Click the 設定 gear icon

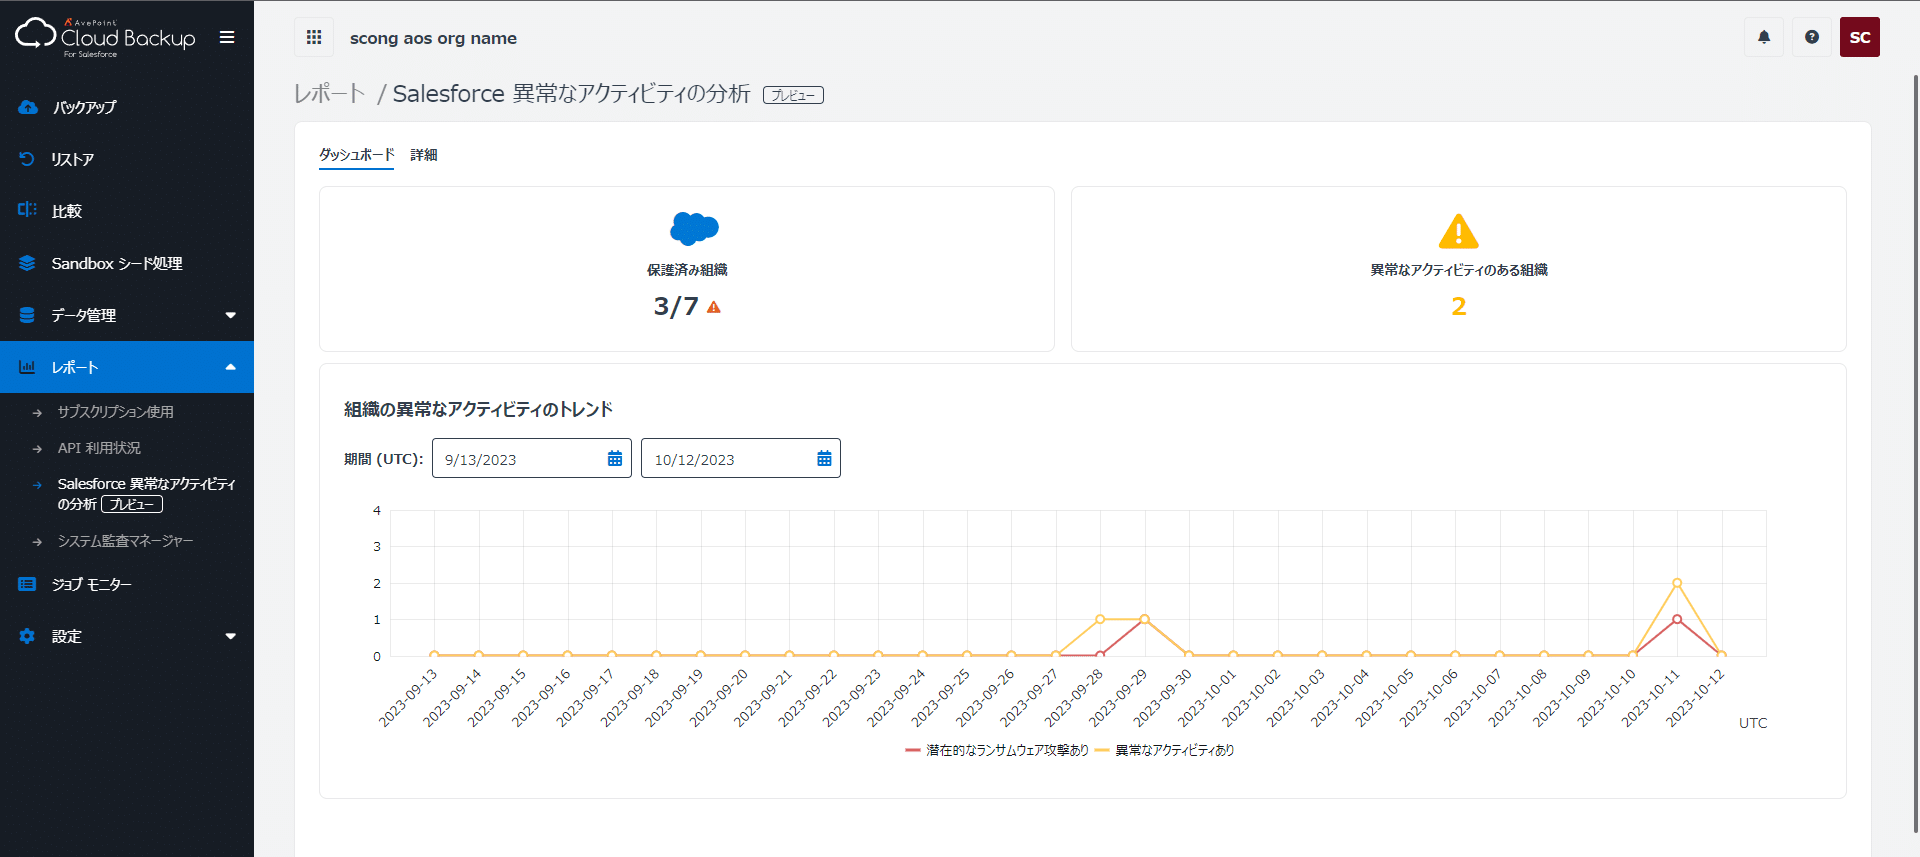[27, 636]
